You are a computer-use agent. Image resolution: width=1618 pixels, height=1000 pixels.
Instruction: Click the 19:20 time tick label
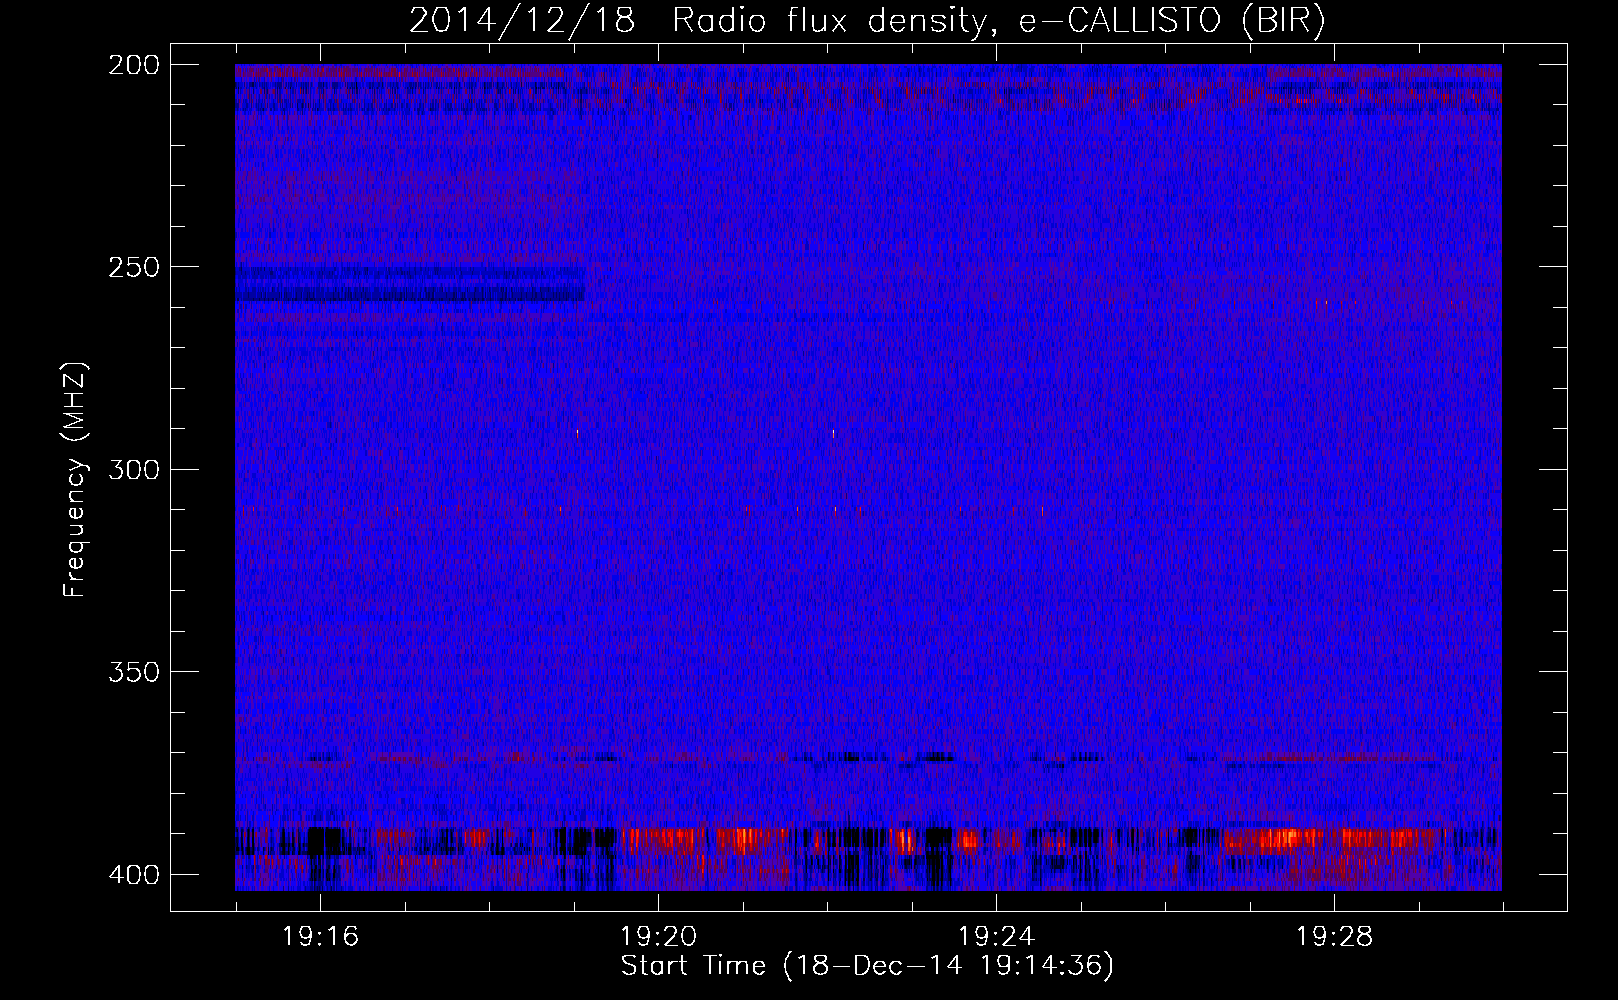[x=658, y=937]
